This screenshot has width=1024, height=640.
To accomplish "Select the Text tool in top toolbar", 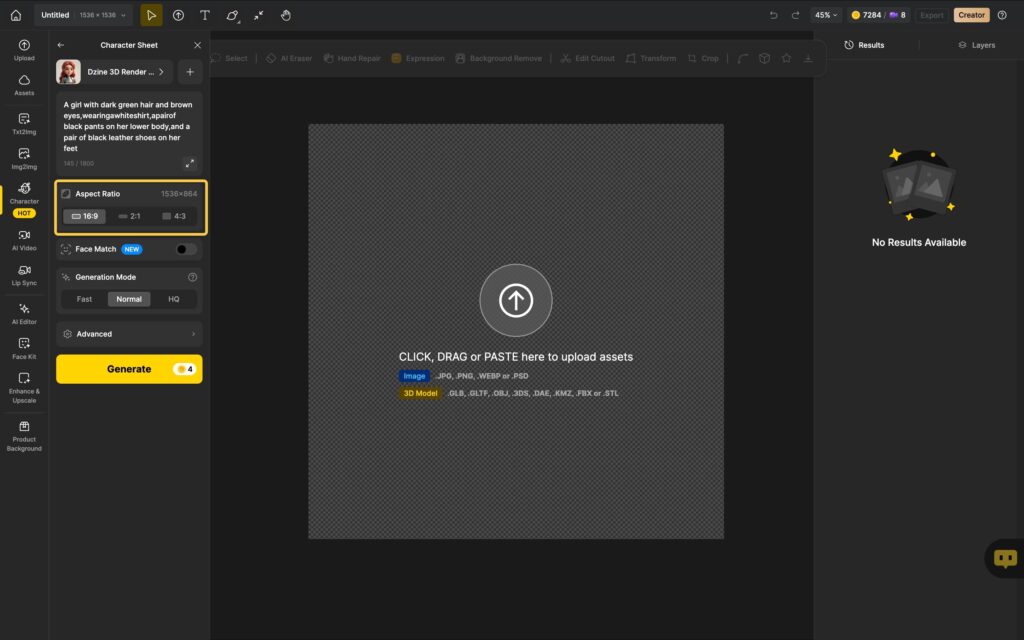I will click(x=205, y=15).
